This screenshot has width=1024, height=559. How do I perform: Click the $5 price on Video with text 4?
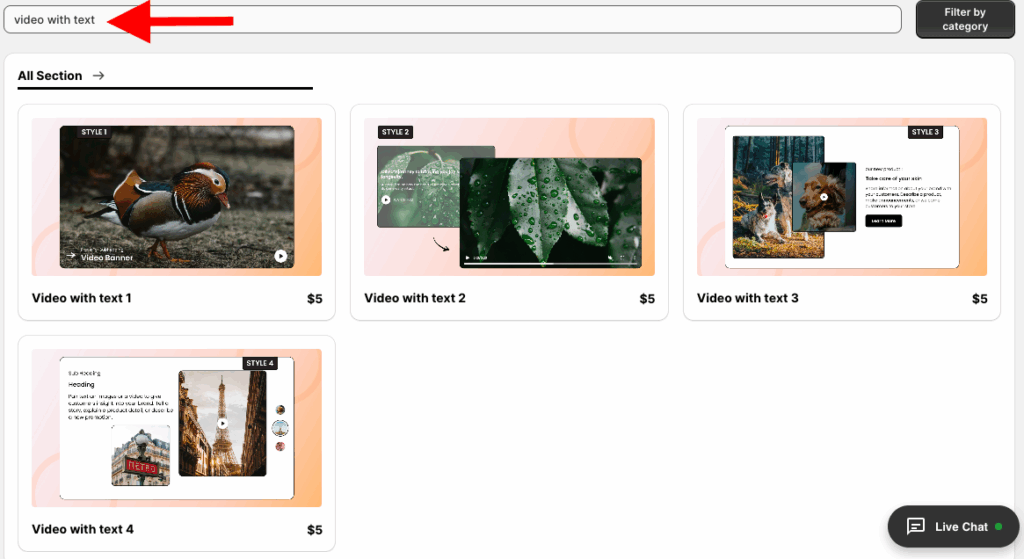point(315,530)
